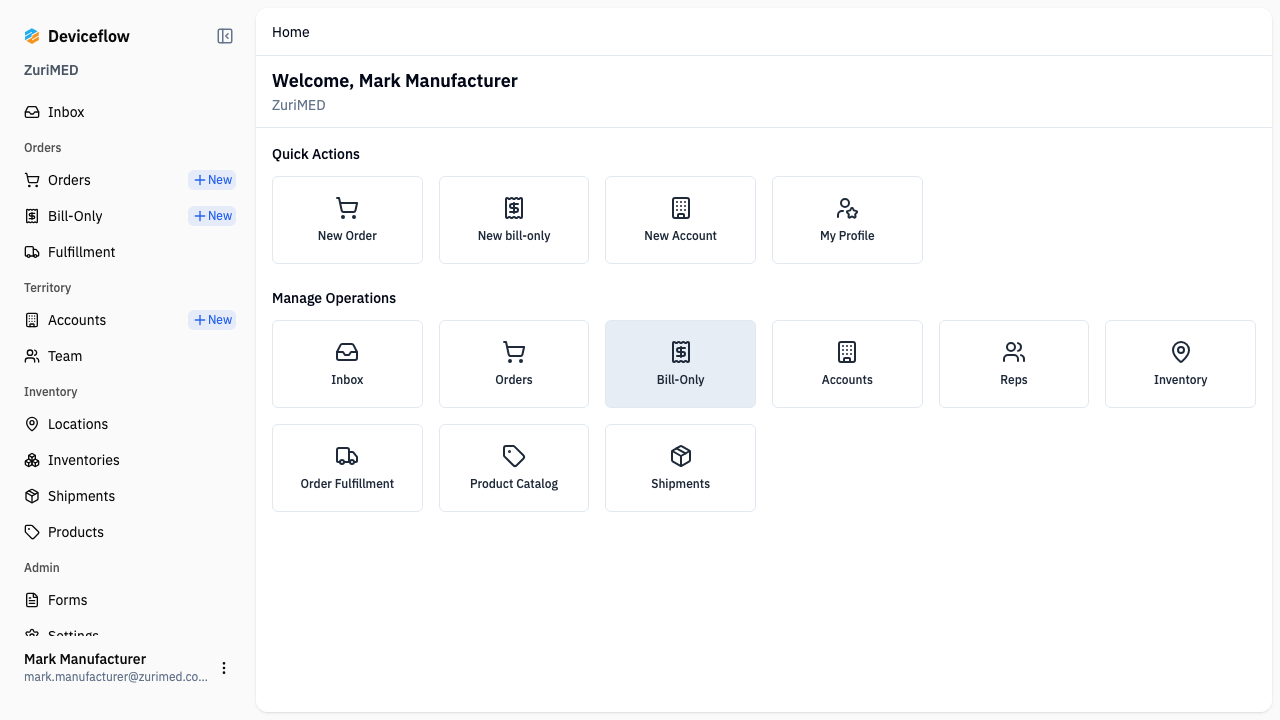Screen dimensions: 1280x720
Task: Select the Orders cart icon in sidebar
Action: (x=31, y=180)
